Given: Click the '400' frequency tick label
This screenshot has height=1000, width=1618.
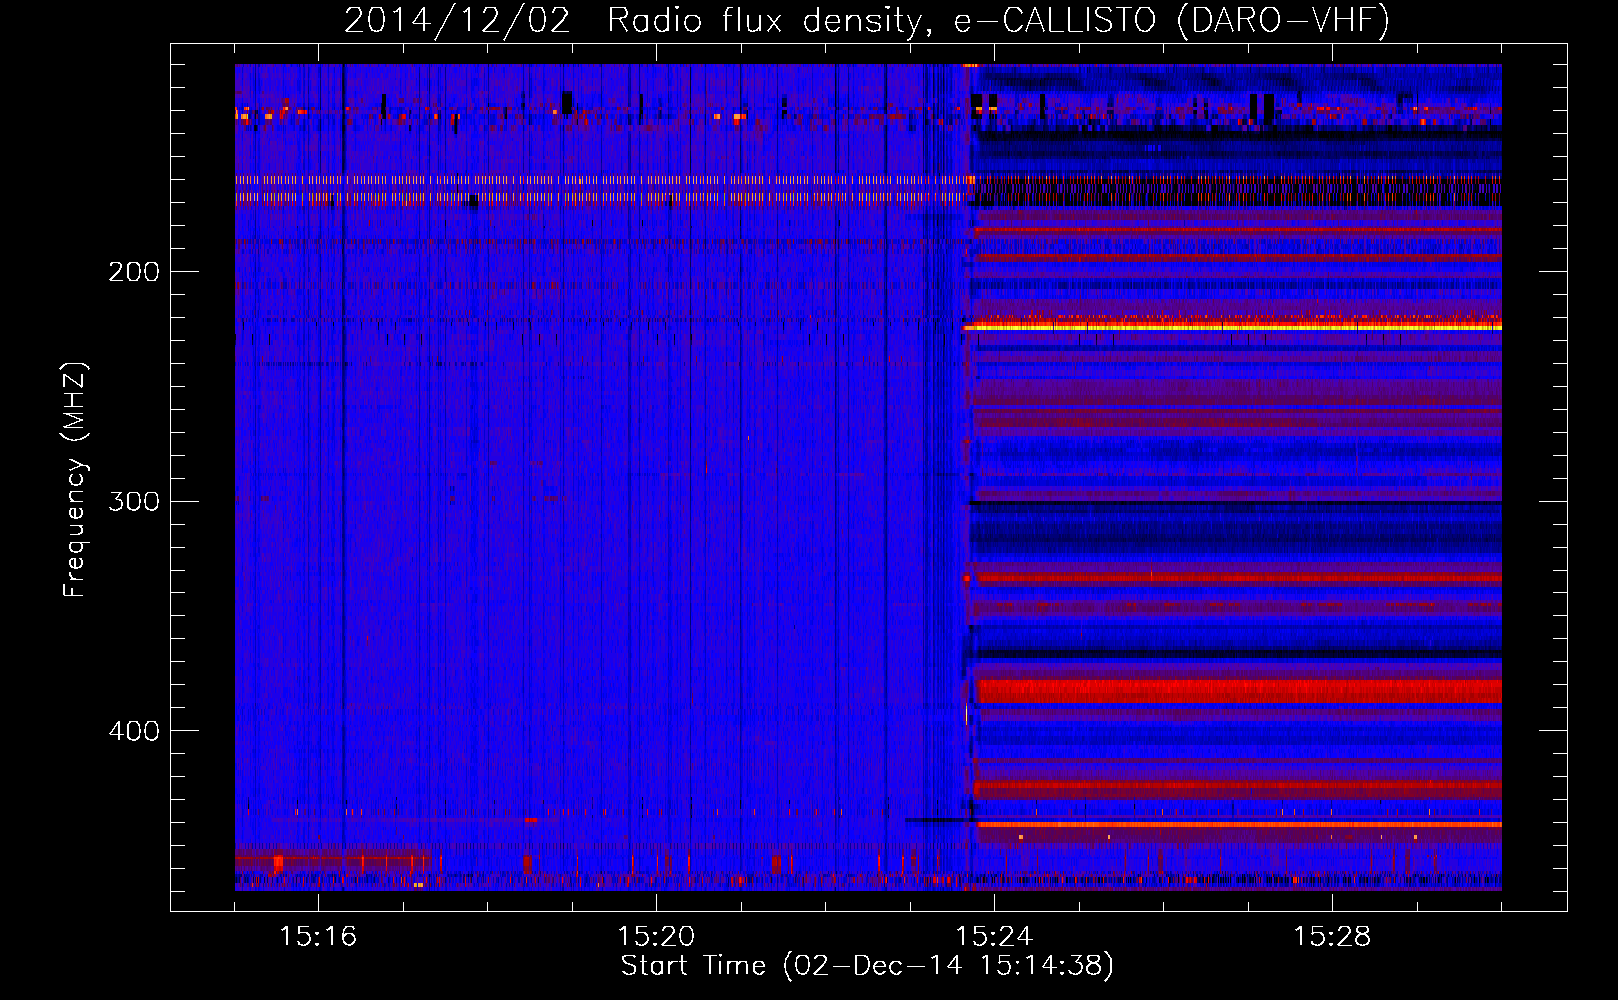Looking at the screenshot, I should (x=133, y=731).
